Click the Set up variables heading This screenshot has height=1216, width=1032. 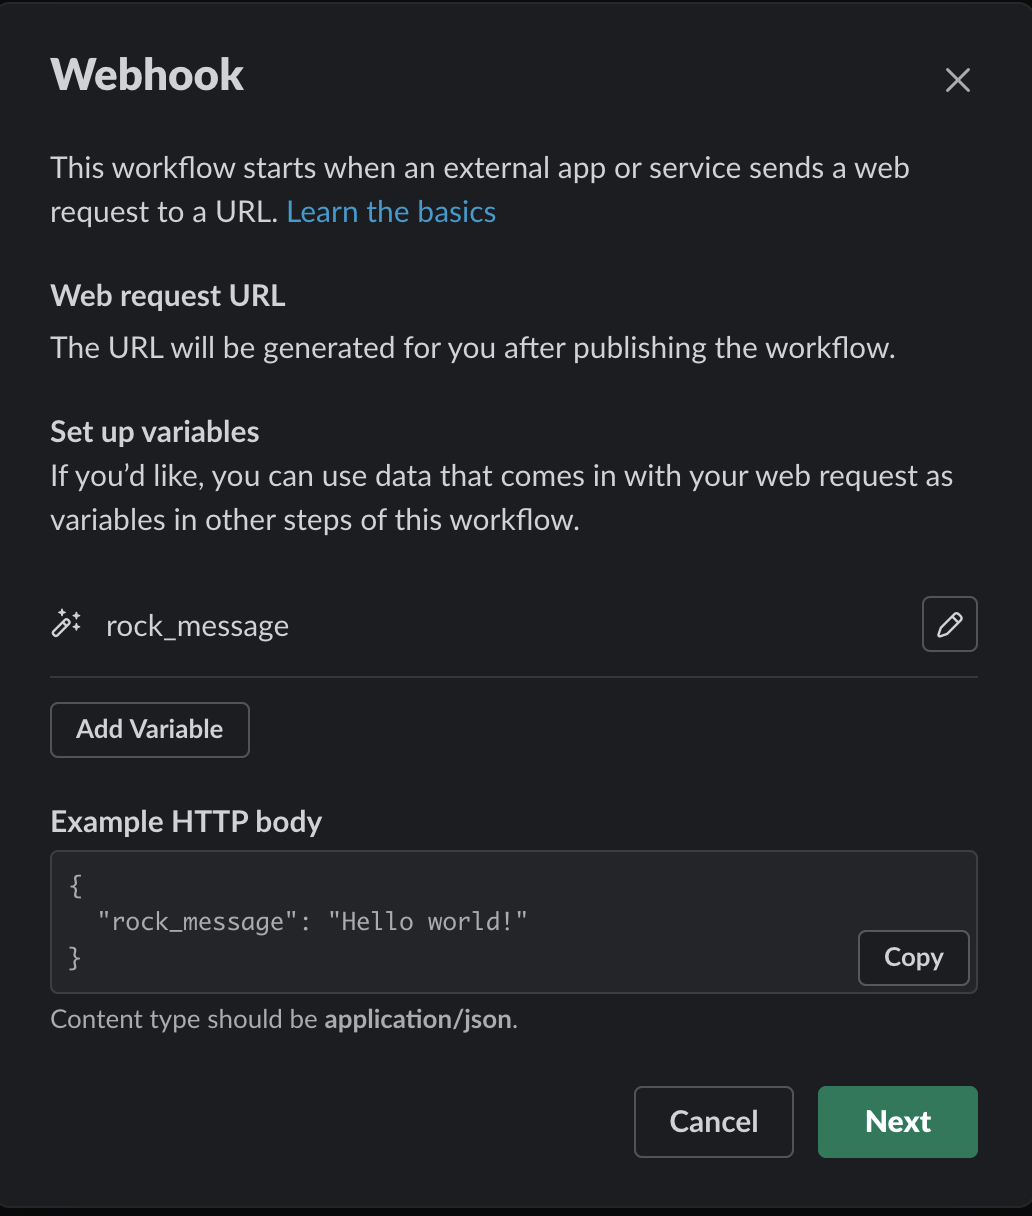click(x=155, y=432)
